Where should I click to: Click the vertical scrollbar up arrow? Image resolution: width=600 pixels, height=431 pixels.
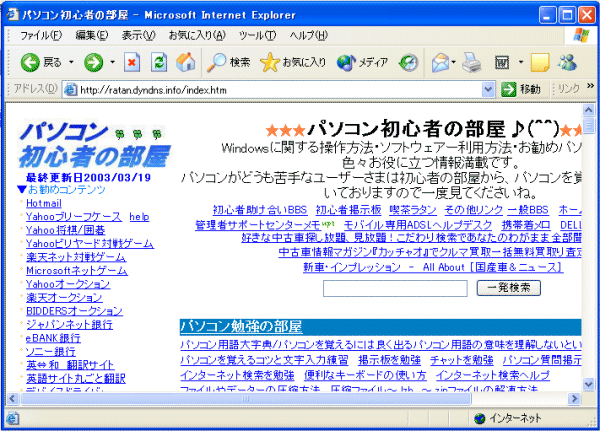pos(588,110)
